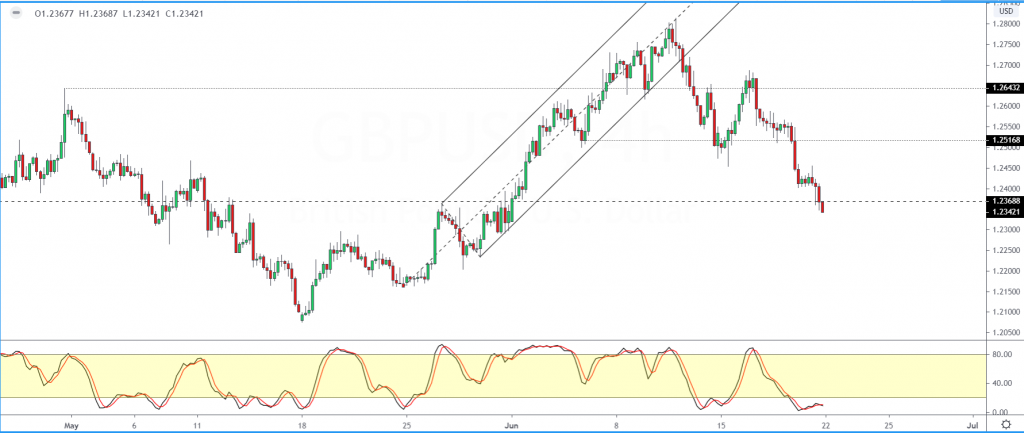The height and width of the screenshot is (433, 1024).
Task: Click the close value C1.23421 in legend
Action: click(182, 13)
